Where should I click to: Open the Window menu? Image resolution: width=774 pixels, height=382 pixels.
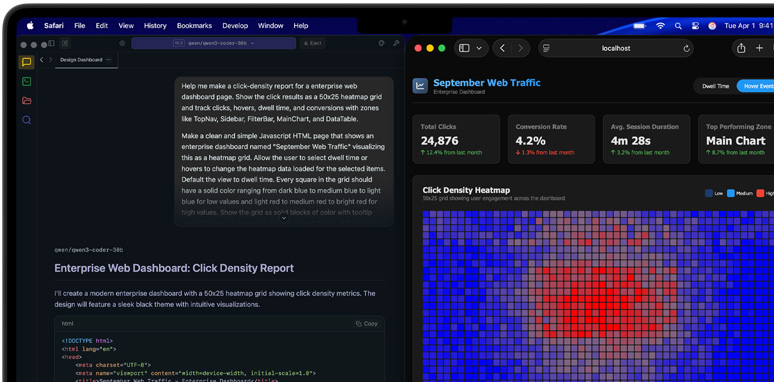coord(271,26)
